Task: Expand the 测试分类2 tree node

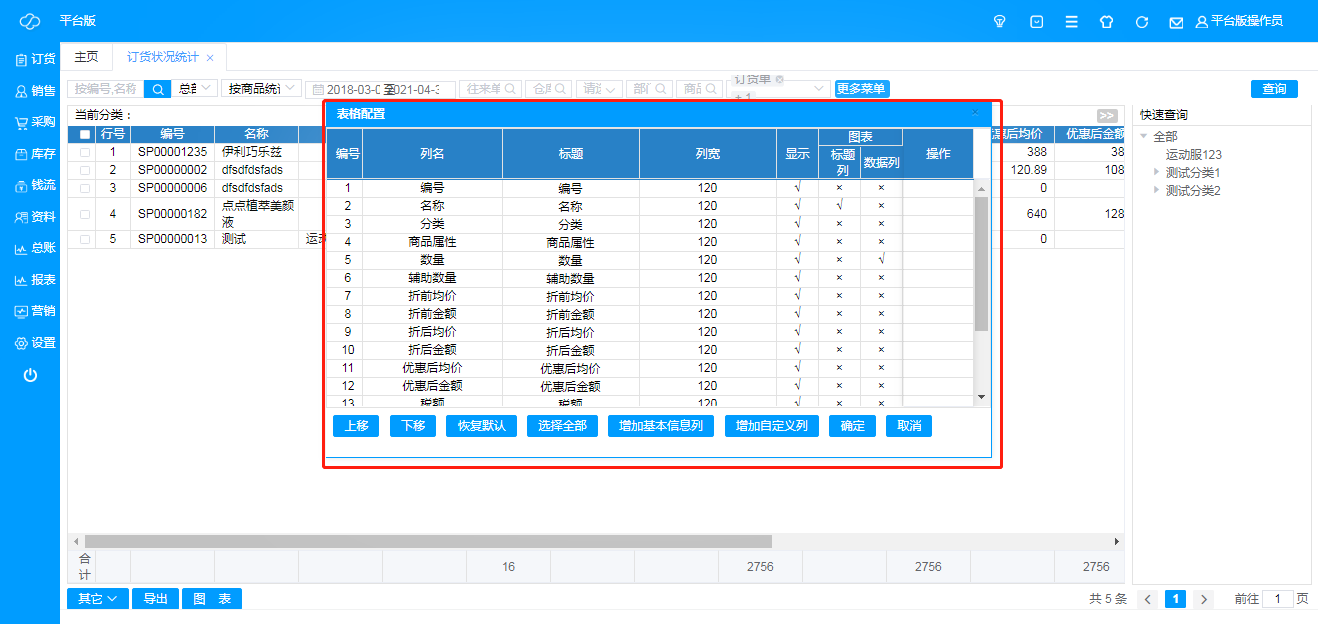Action: pyautogui.click(x=1157, y=190)
